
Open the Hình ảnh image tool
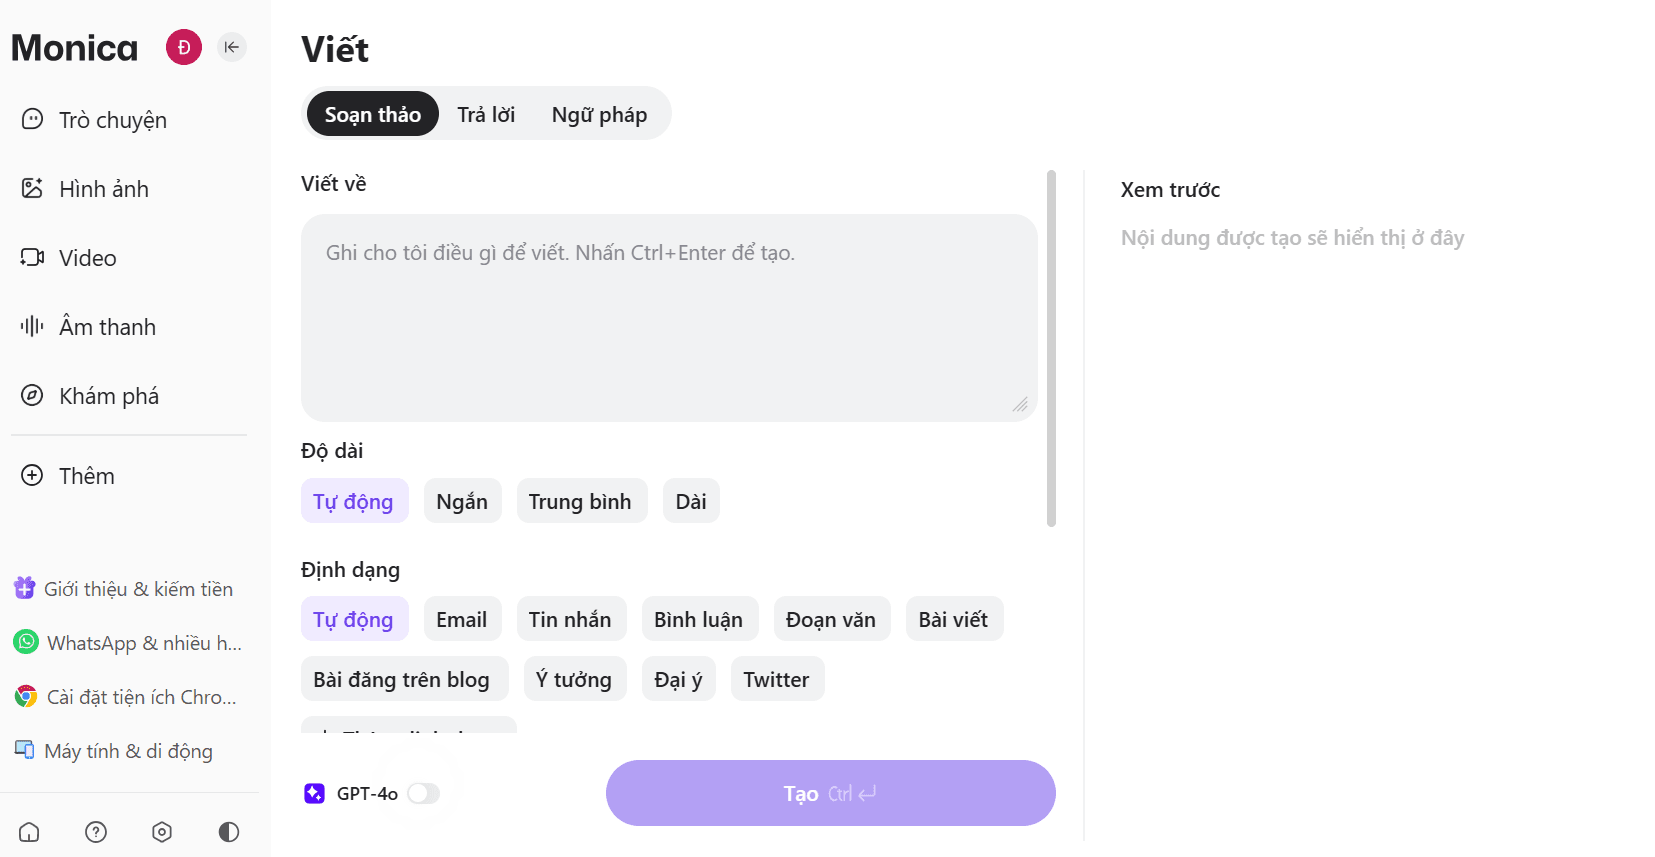103,188
